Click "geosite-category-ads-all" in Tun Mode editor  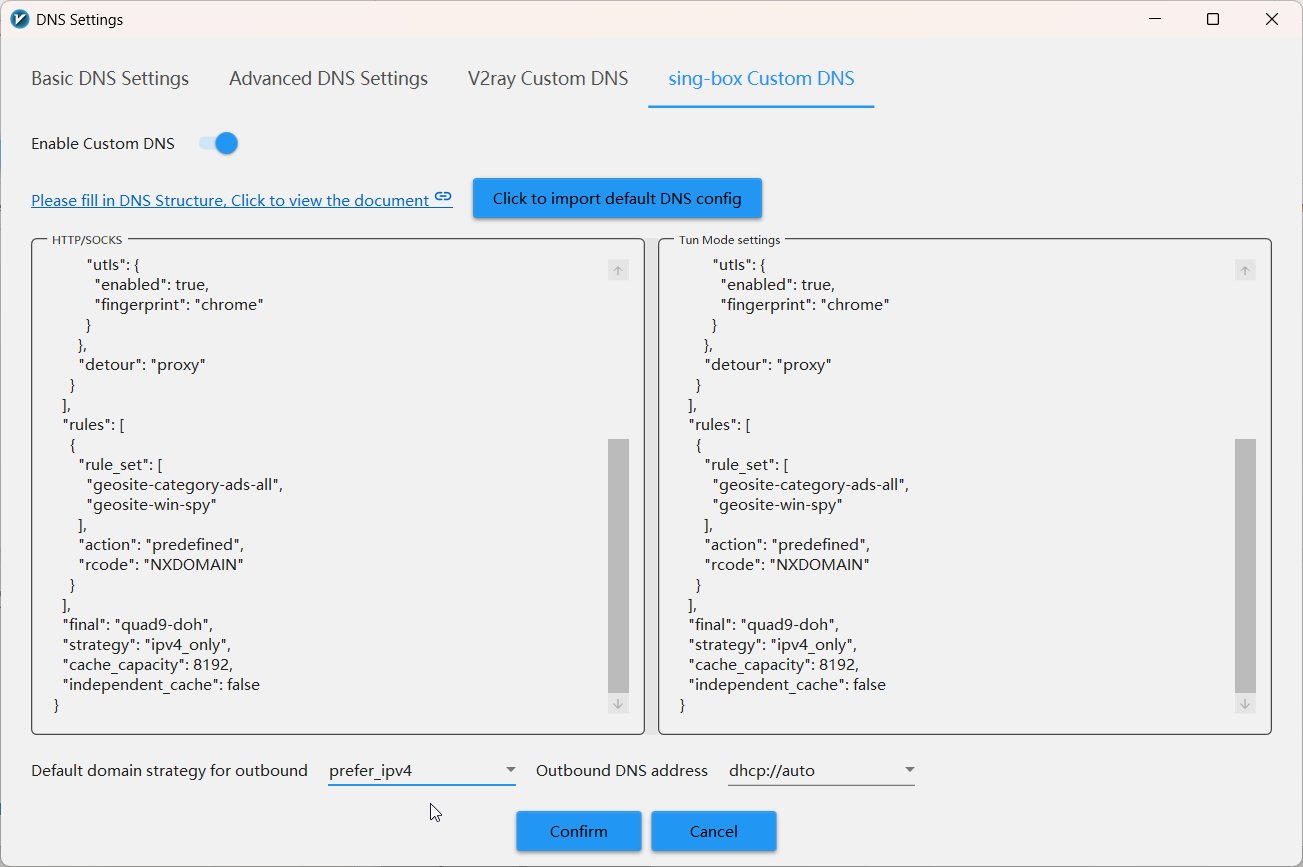[x=811, y=485]
